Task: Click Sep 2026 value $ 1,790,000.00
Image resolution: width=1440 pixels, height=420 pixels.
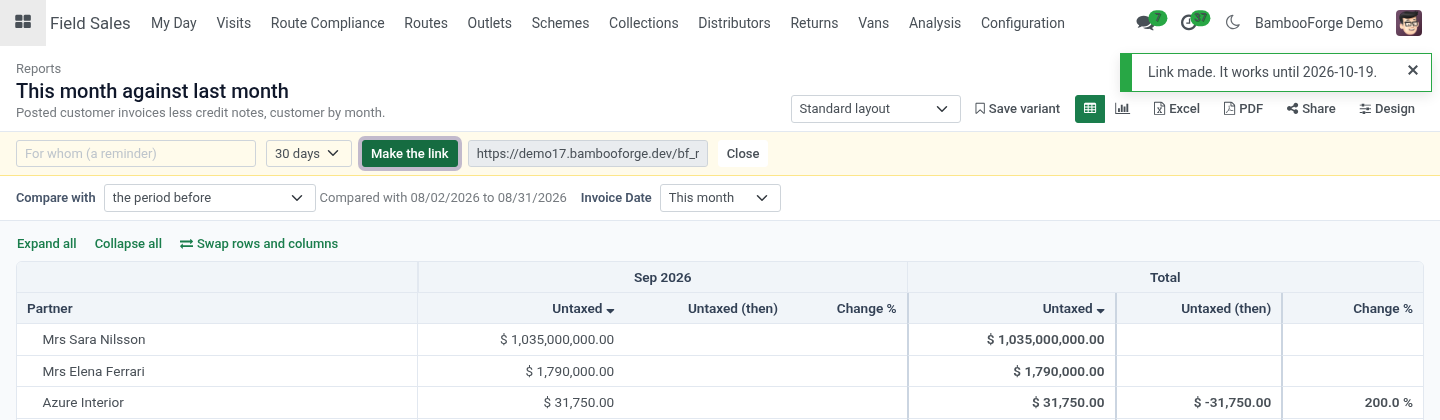Action: tap(570, 372)
